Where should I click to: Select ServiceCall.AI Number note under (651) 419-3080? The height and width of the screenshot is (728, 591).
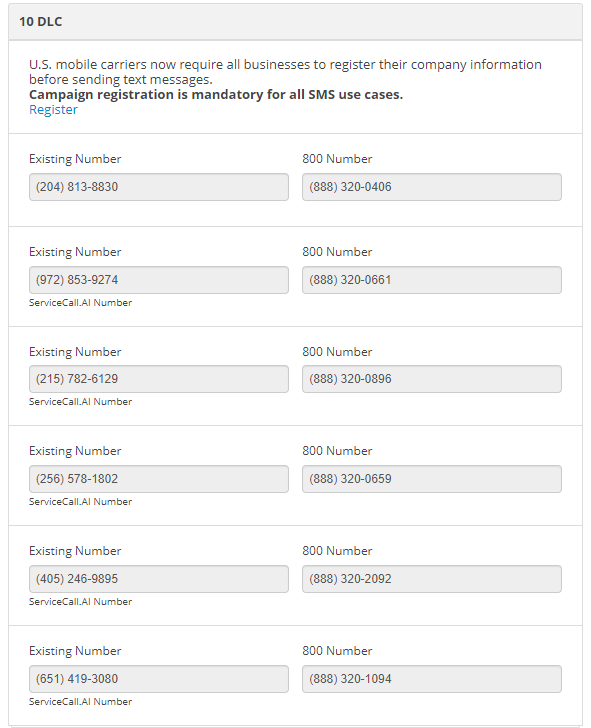80,702
